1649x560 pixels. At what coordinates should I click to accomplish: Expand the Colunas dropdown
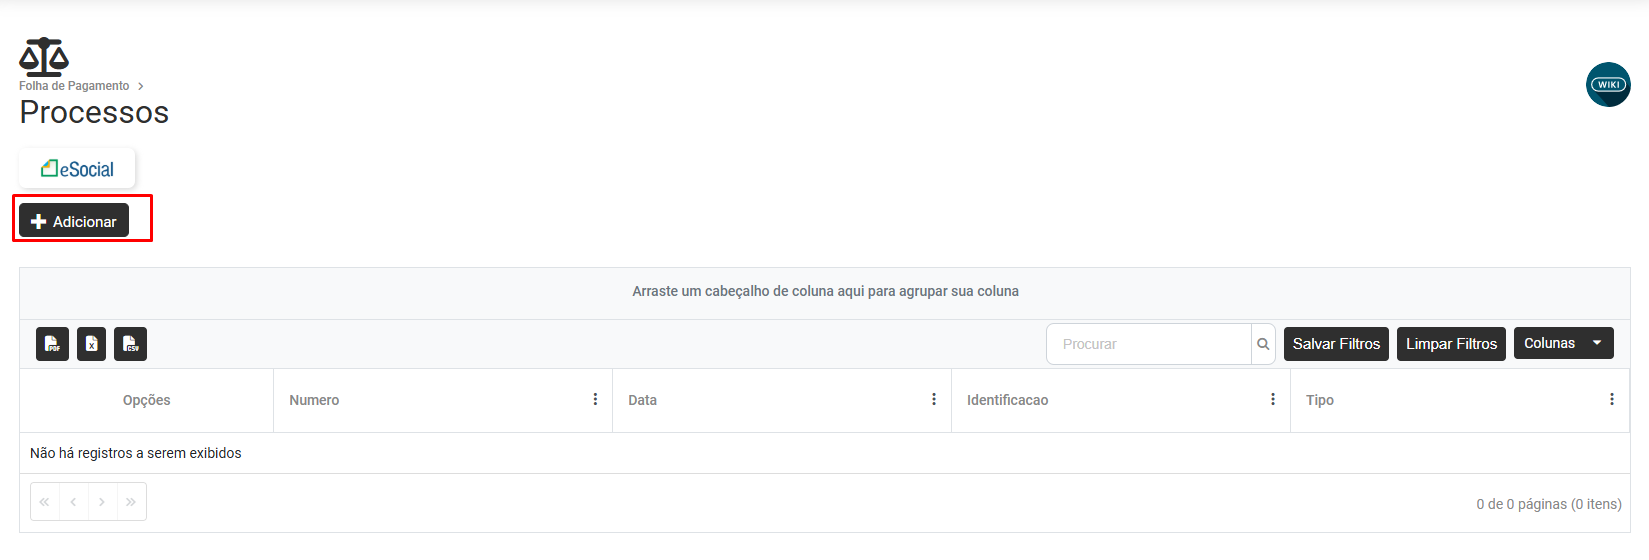click(x=1564, y=343)
